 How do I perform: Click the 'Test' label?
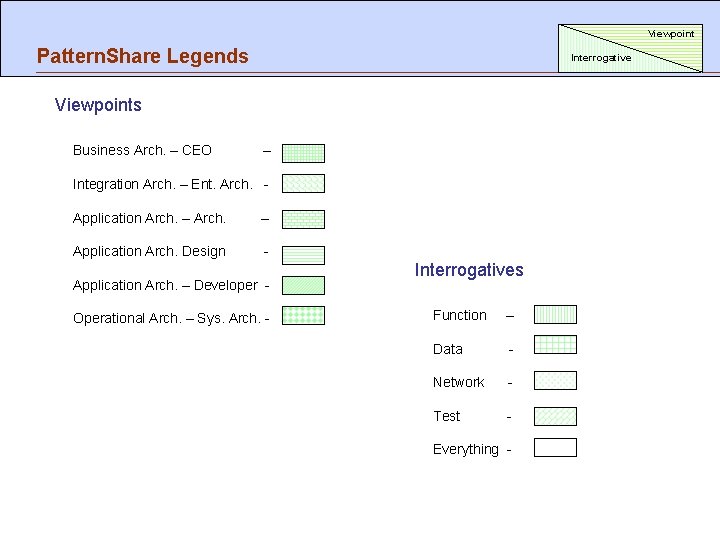pos(446,416)
